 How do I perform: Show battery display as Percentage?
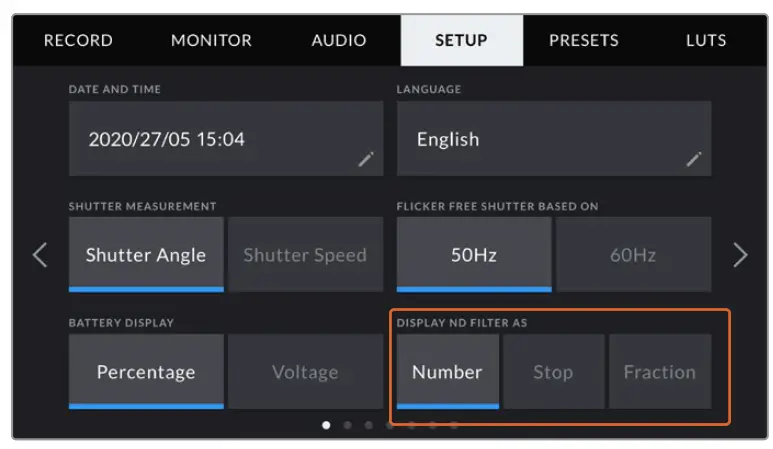pos(146,372)
